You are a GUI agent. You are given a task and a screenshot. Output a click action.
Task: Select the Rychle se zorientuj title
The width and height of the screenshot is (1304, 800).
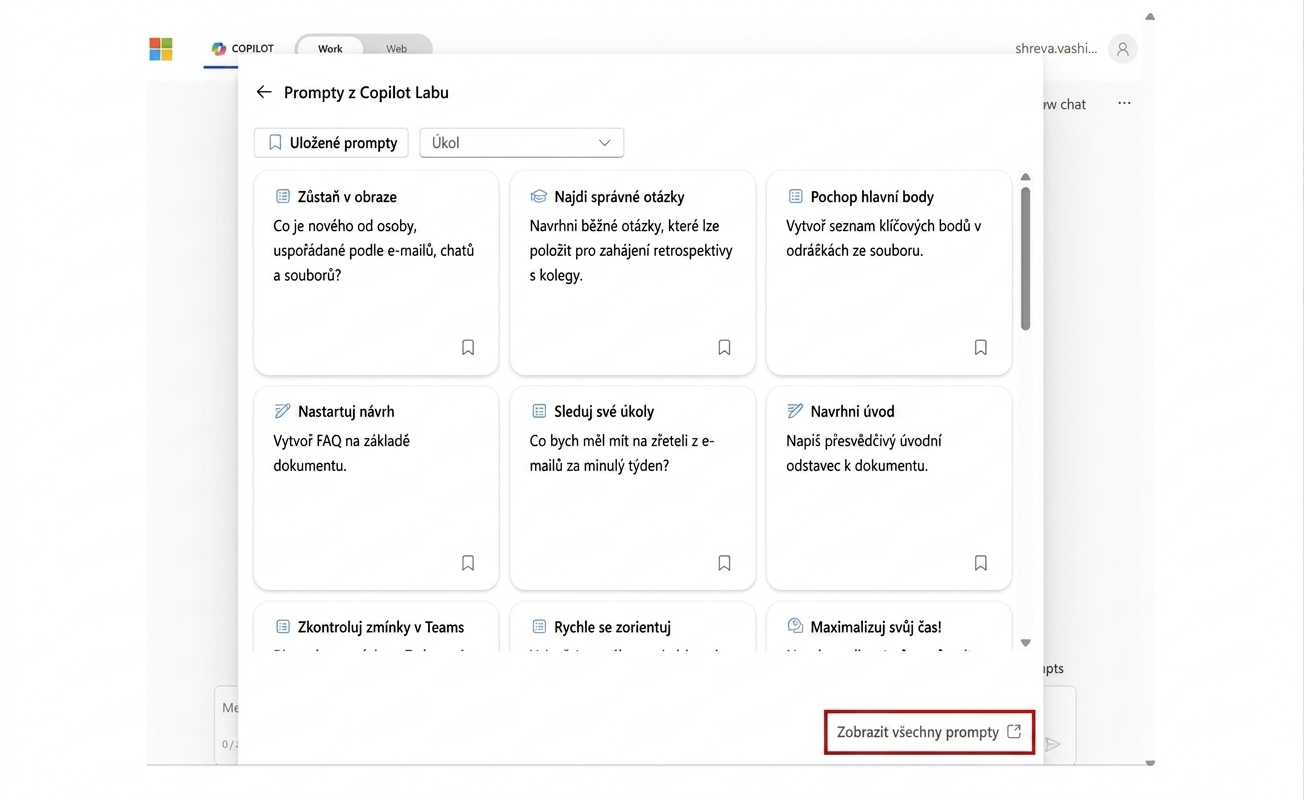[613, 627]
